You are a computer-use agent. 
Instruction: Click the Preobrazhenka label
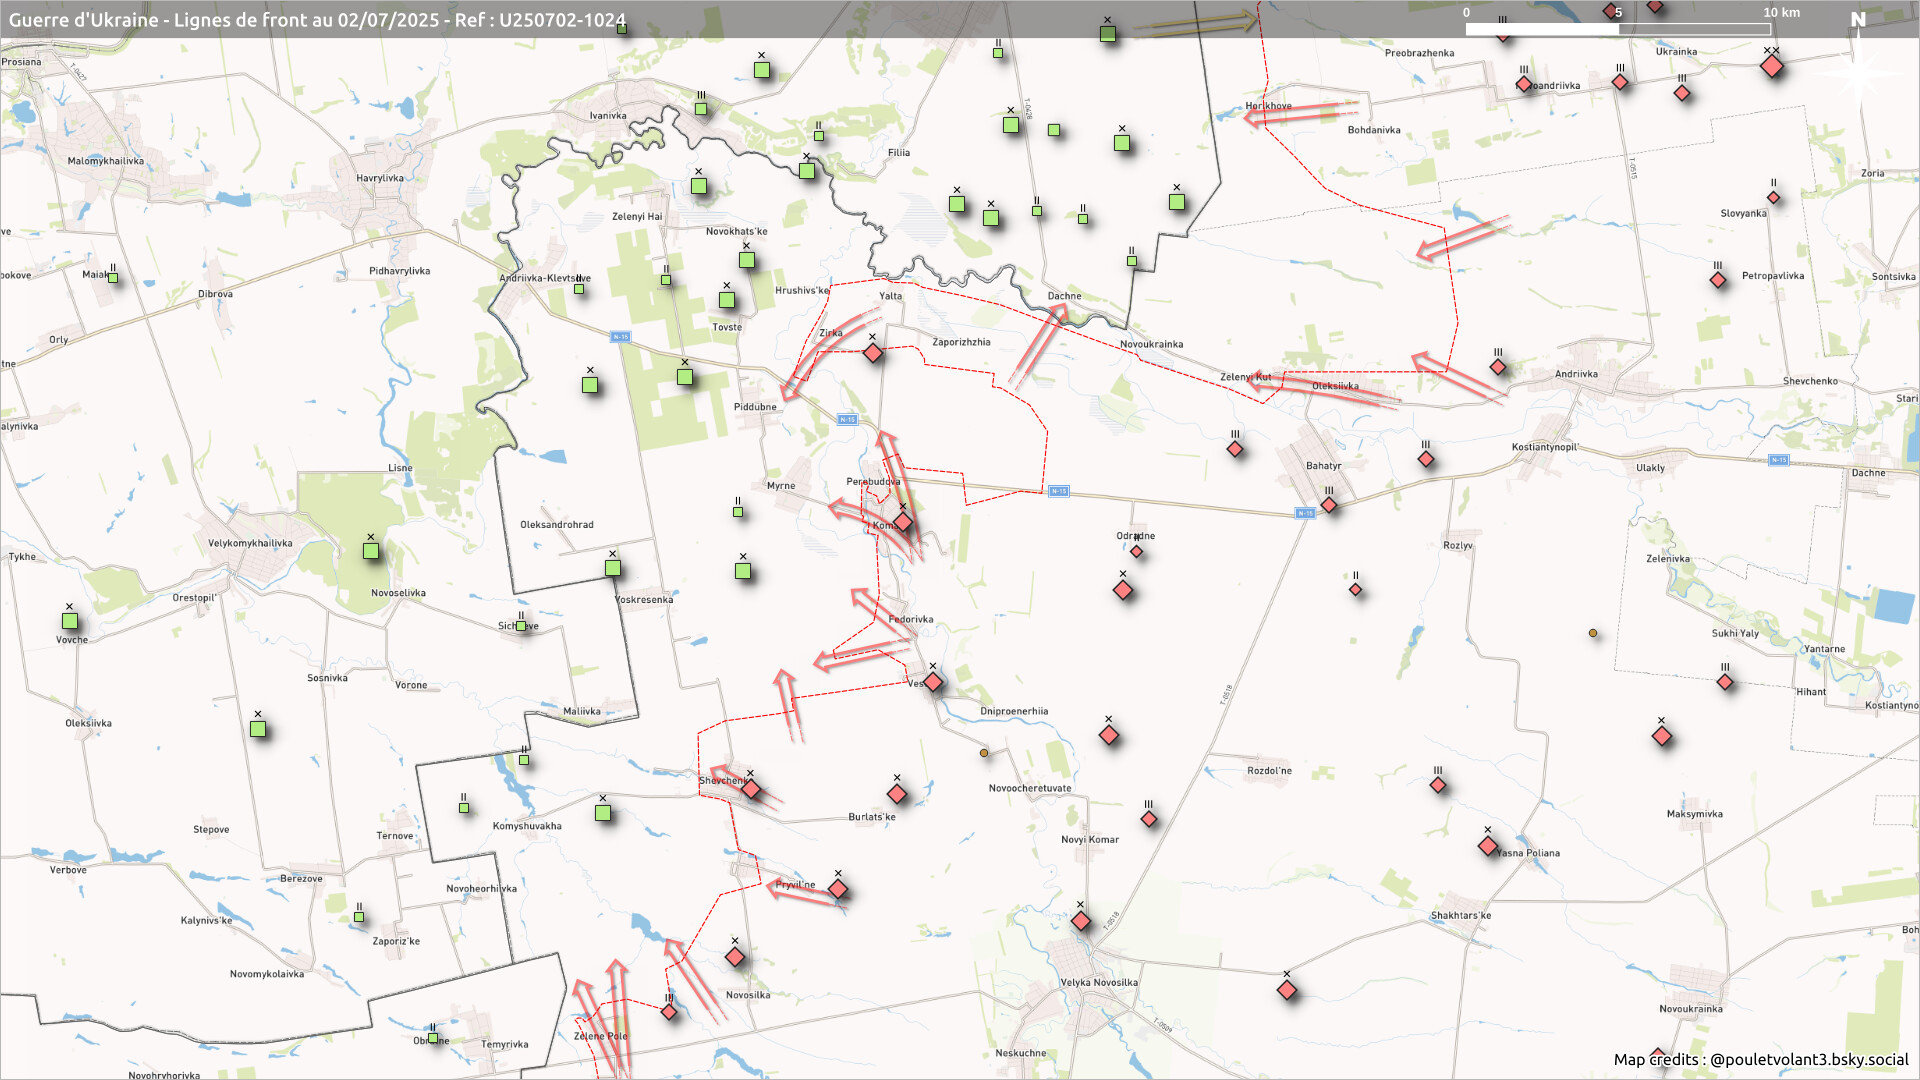pyautogui.click(x=1419, y=54)
